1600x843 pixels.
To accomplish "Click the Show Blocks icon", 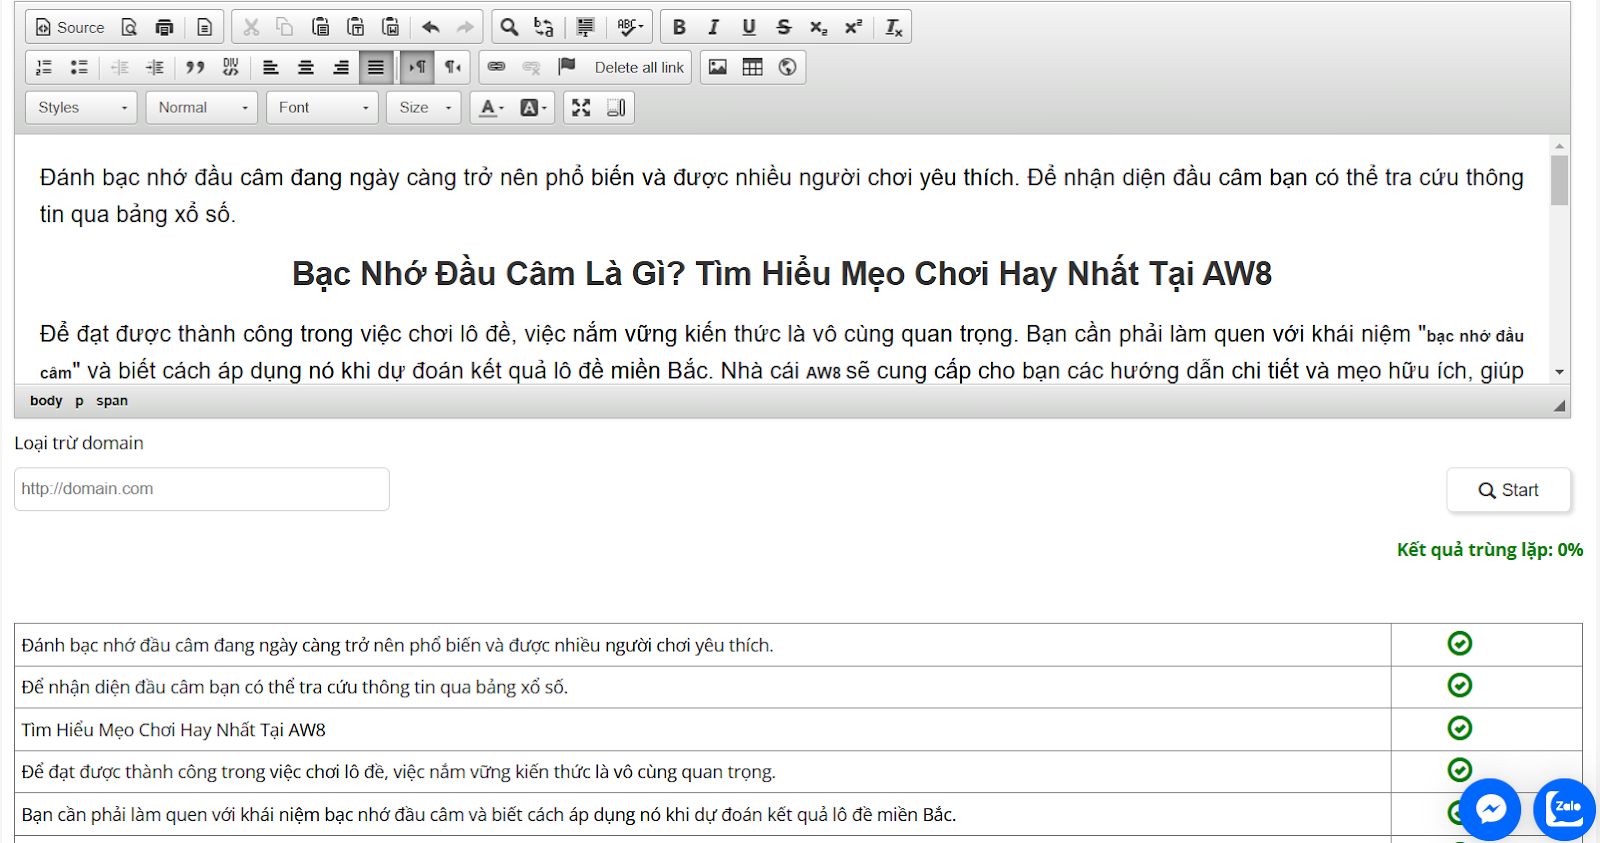I will tap(616, 107).
